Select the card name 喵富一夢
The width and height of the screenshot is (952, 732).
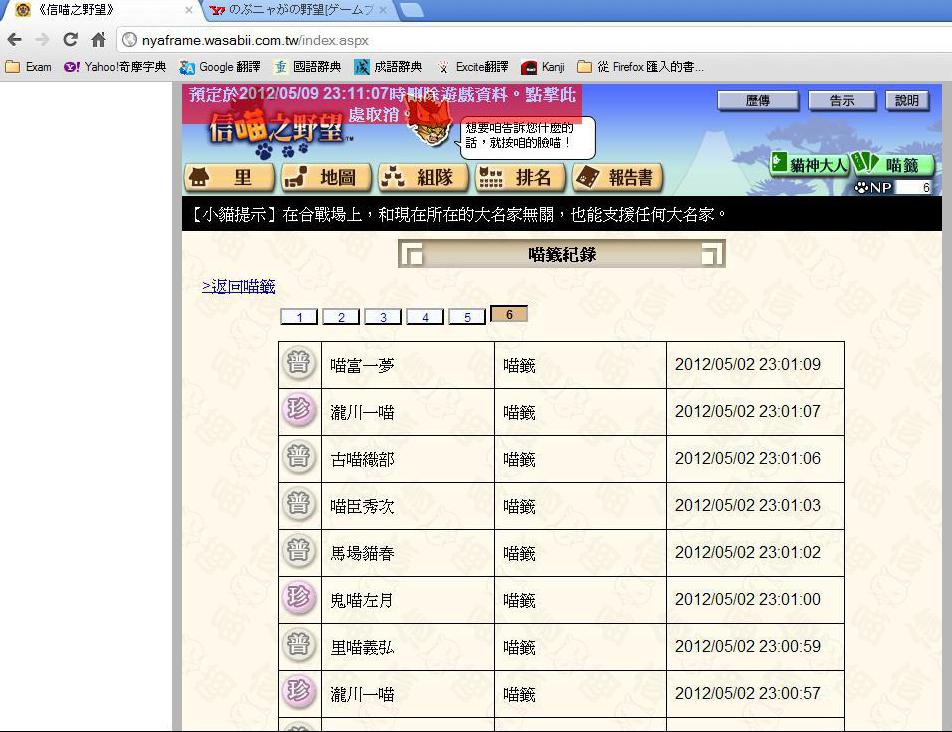coord(362,365)
